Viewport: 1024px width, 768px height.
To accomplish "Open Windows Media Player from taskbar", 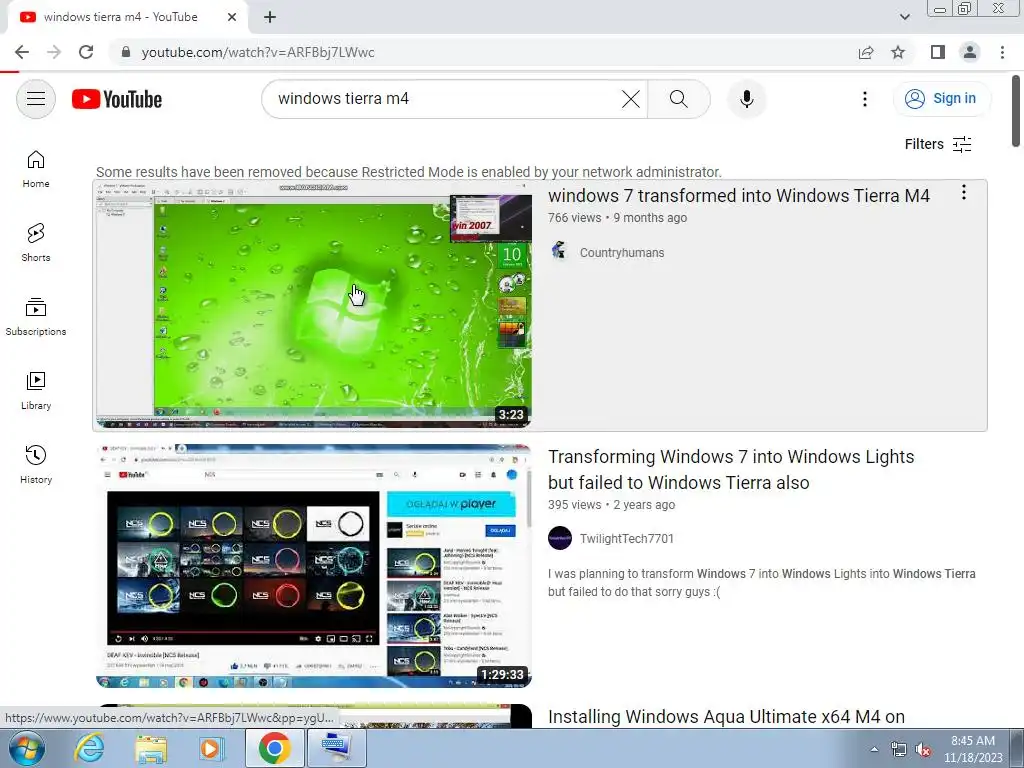I will (212, 748).
